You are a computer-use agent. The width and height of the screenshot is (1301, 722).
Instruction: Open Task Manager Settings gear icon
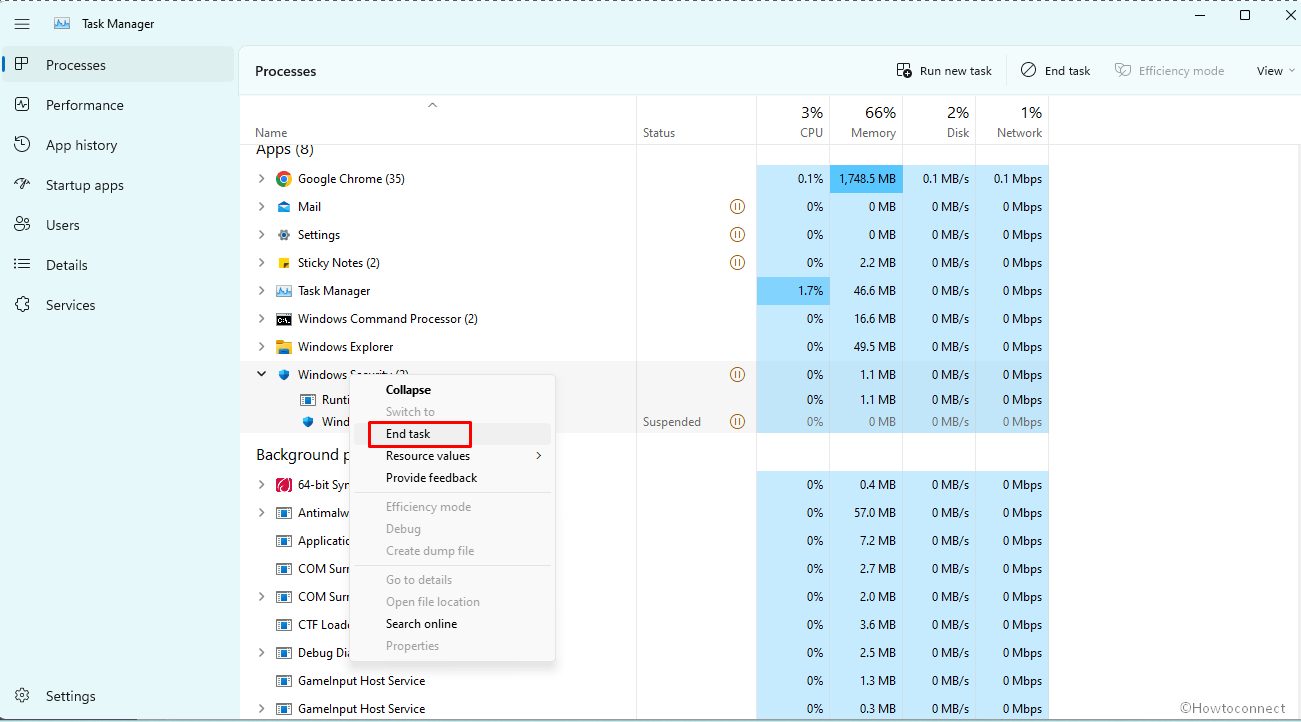pos(22,696)
